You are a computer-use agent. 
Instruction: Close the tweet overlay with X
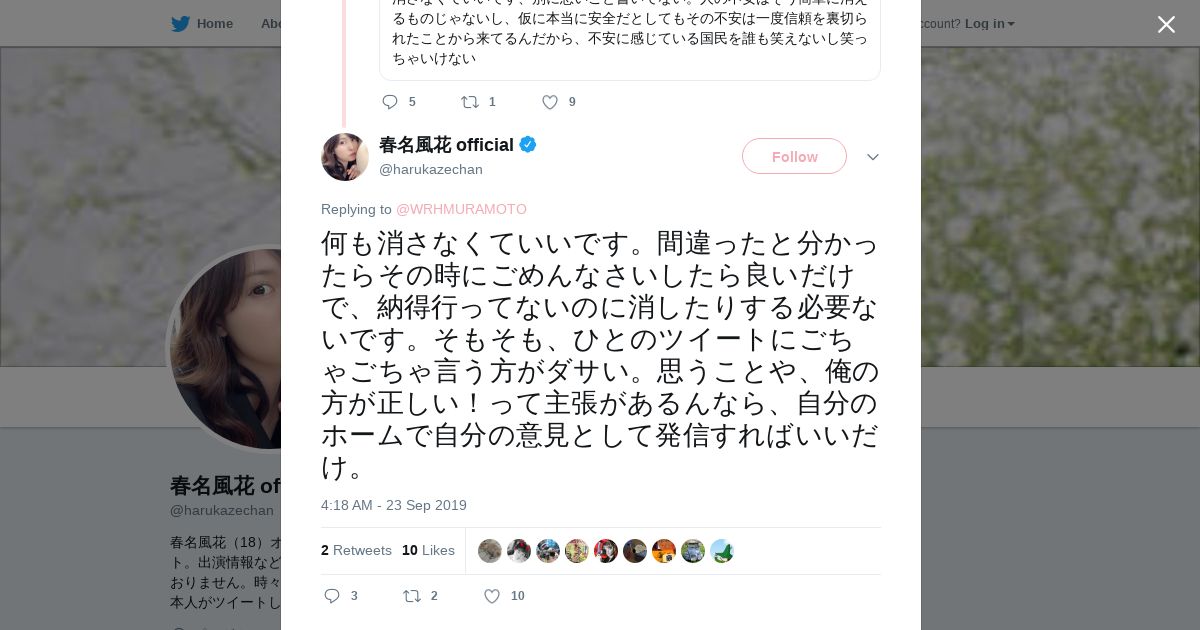click(x=1166, y=25)
